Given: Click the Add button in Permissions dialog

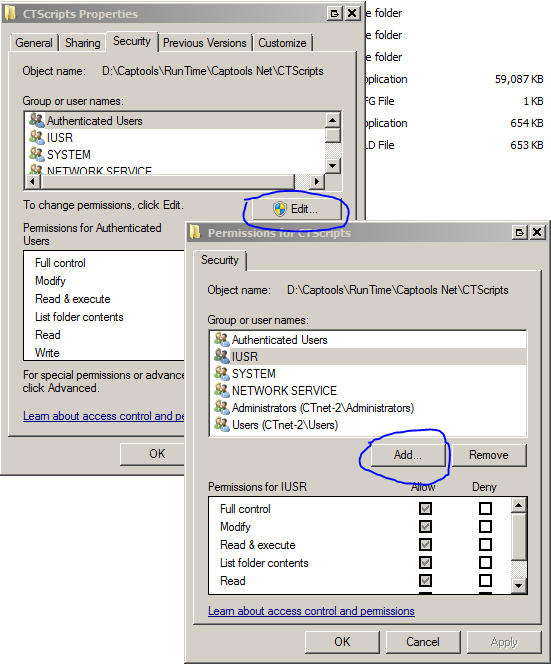Looking at the screenshot, I should pyautogui.click(x=408, y=455).
